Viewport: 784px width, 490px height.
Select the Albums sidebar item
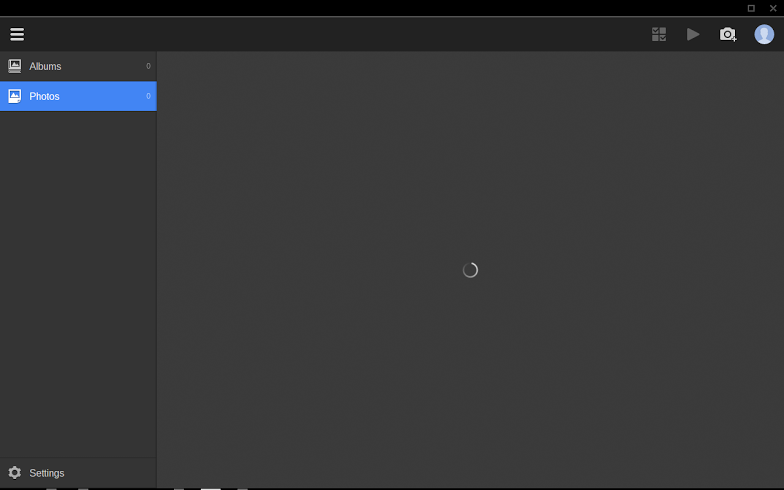(x=78, y=66)
